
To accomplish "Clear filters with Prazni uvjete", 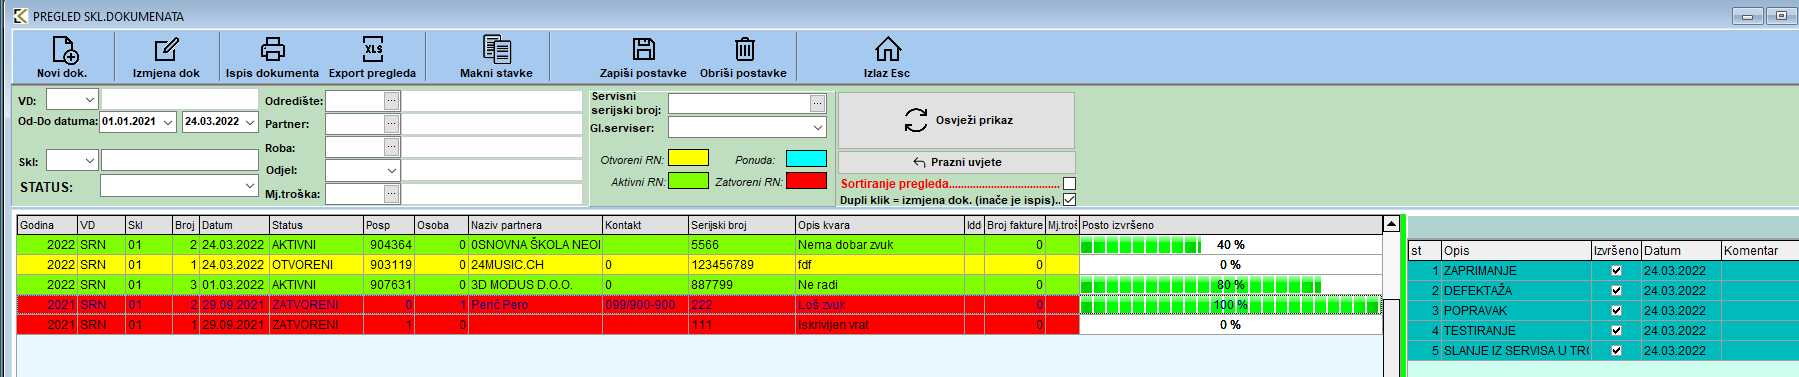I will point(956,162).
